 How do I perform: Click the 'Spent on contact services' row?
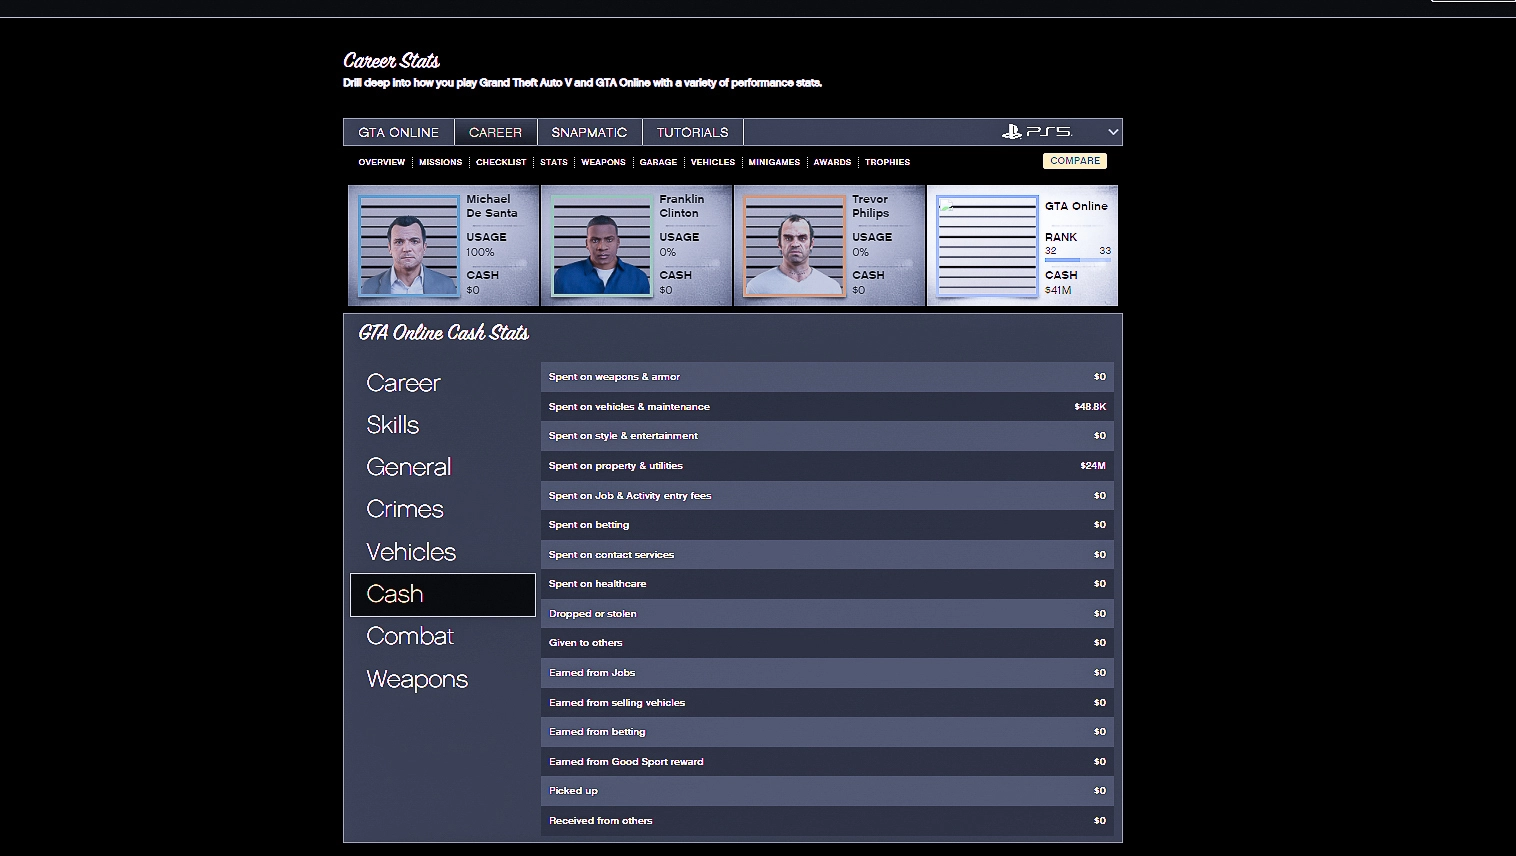tap(827, 555)
